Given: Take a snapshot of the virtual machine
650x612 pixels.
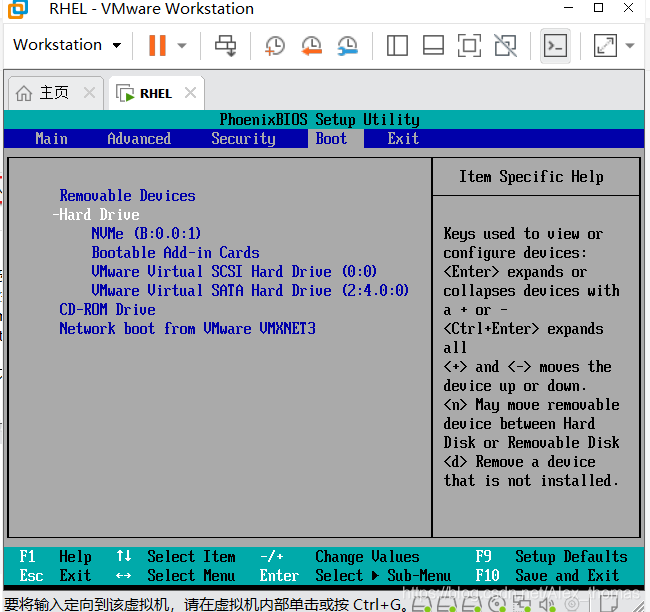Looking at the screenshot, I should tap(275, 45).
